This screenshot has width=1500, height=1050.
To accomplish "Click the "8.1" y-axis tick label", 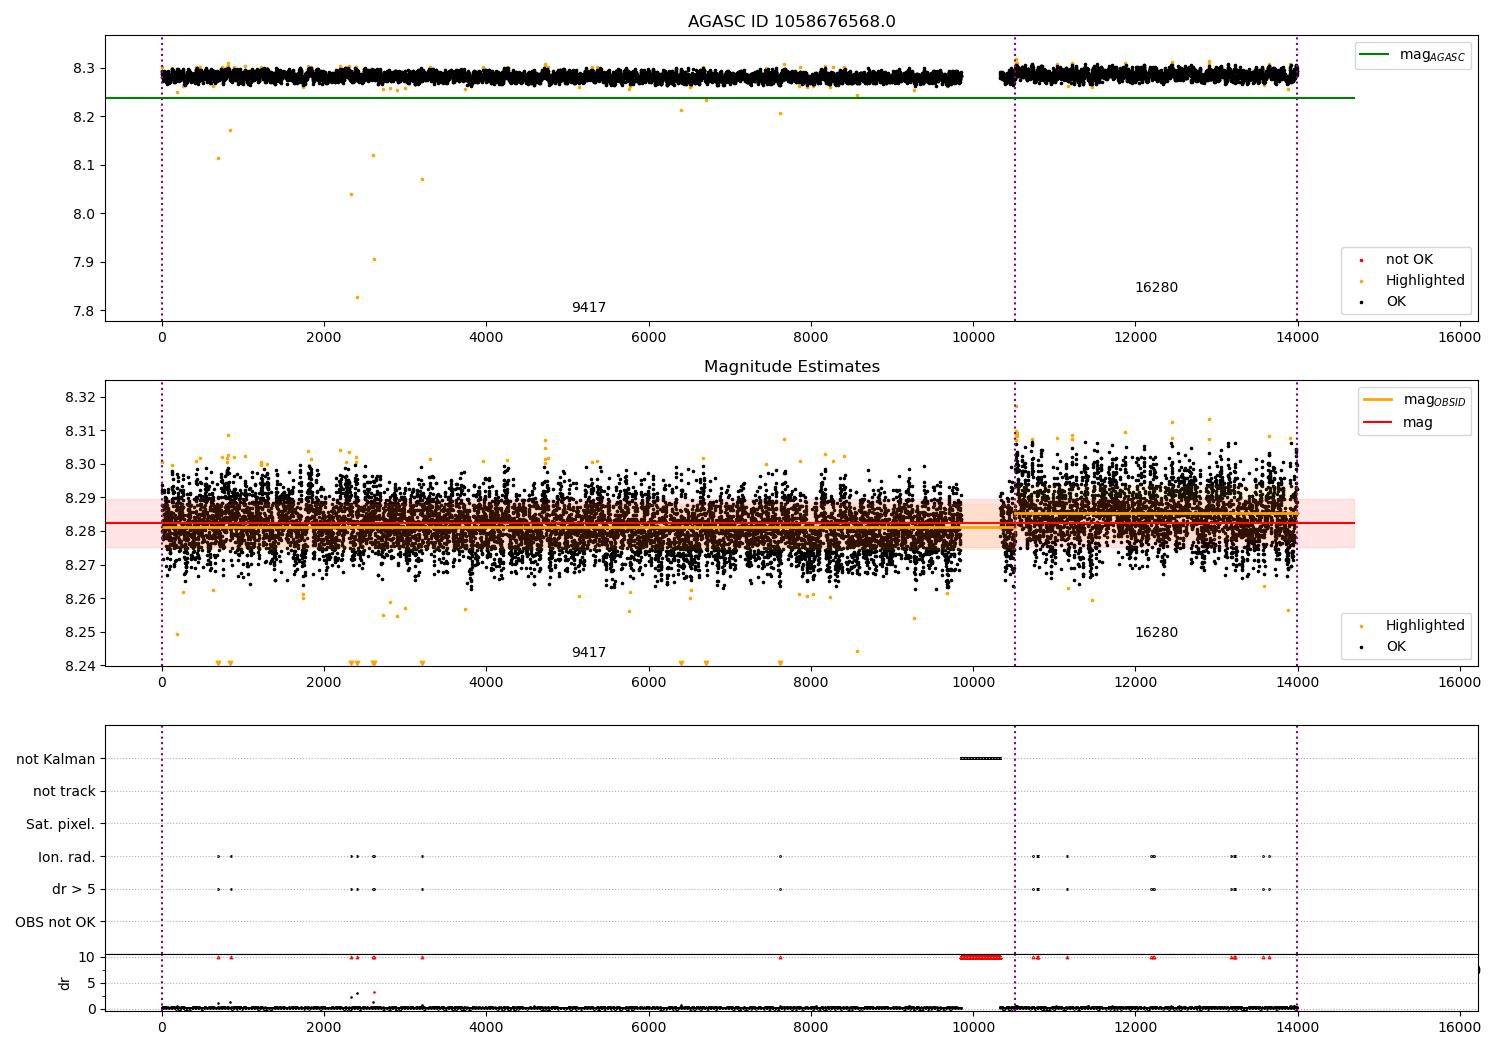I will [84, 166].
